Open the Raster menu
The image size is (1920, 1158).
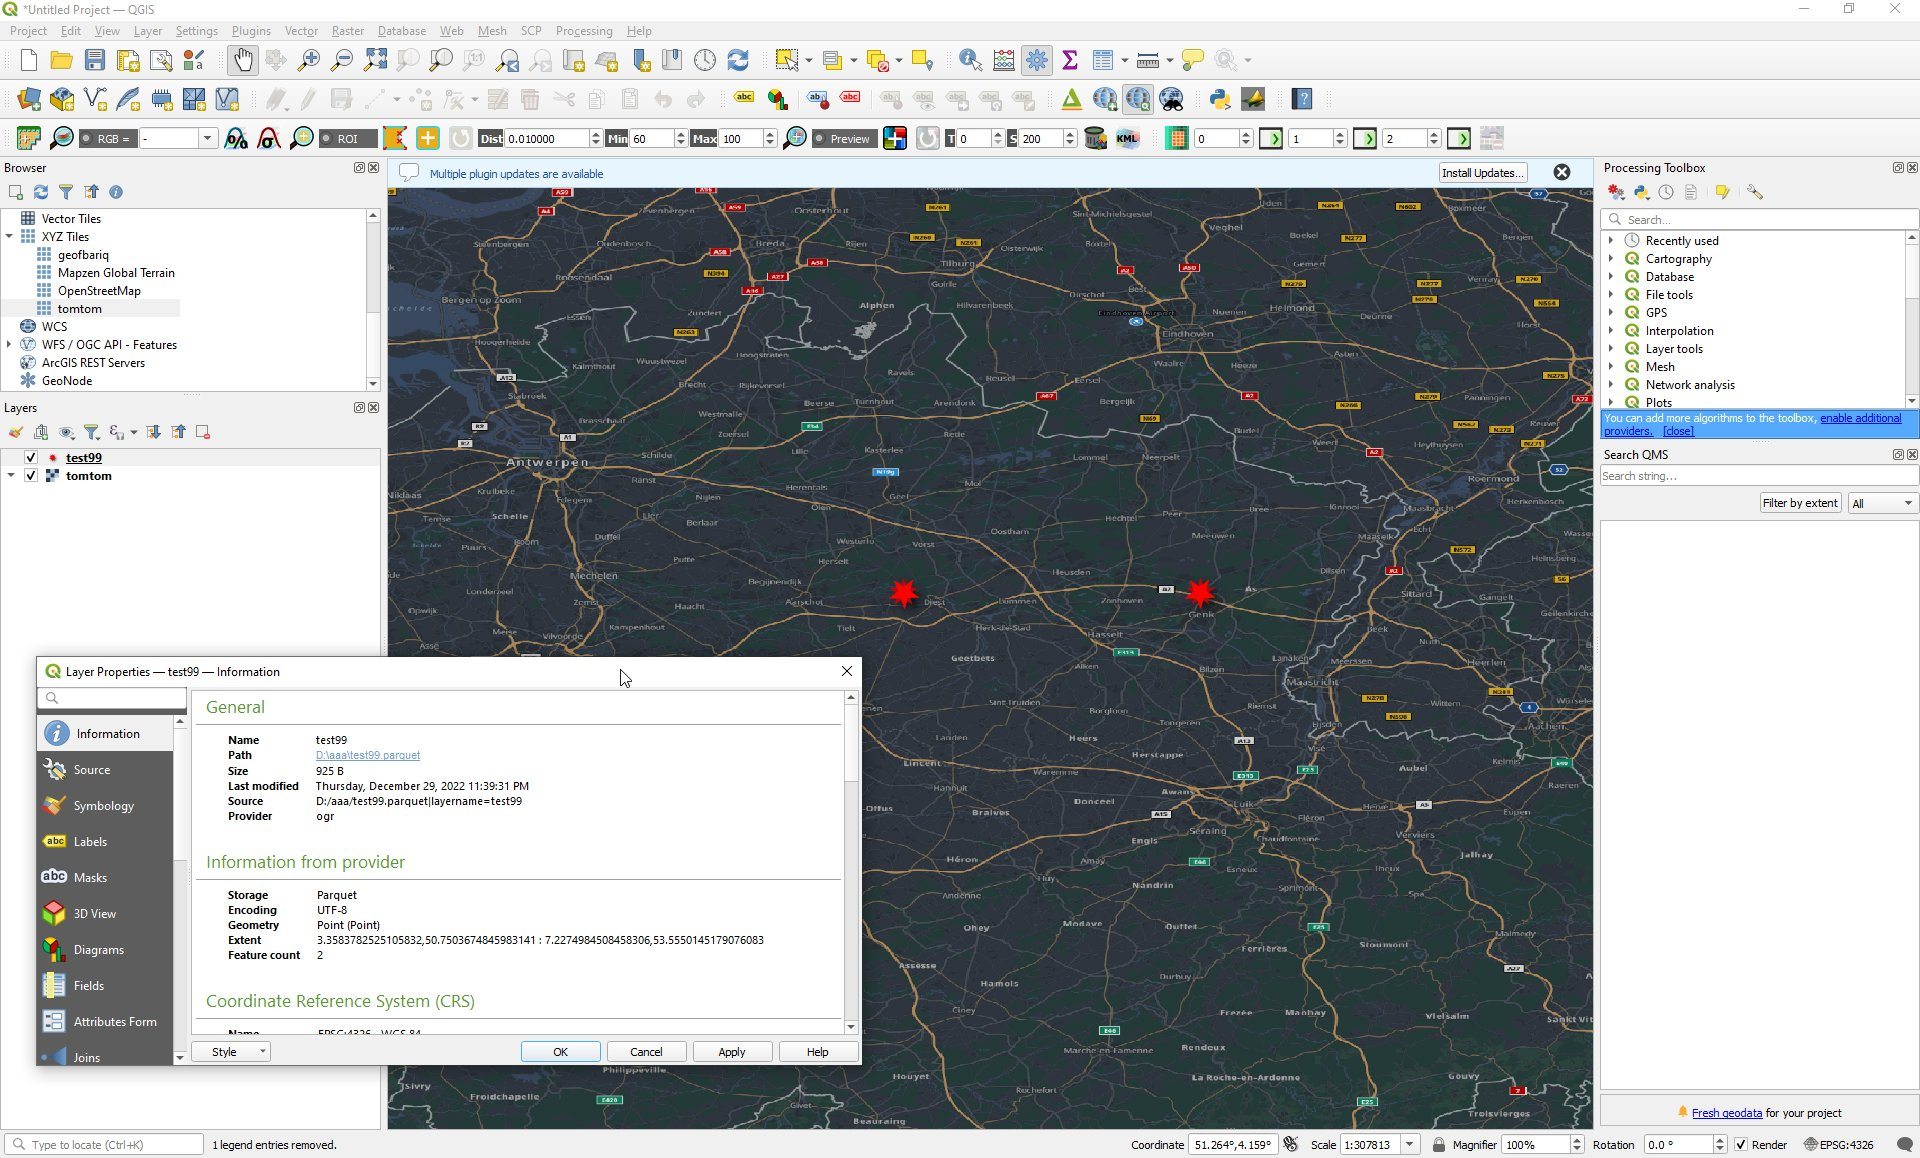coord(347,31)
